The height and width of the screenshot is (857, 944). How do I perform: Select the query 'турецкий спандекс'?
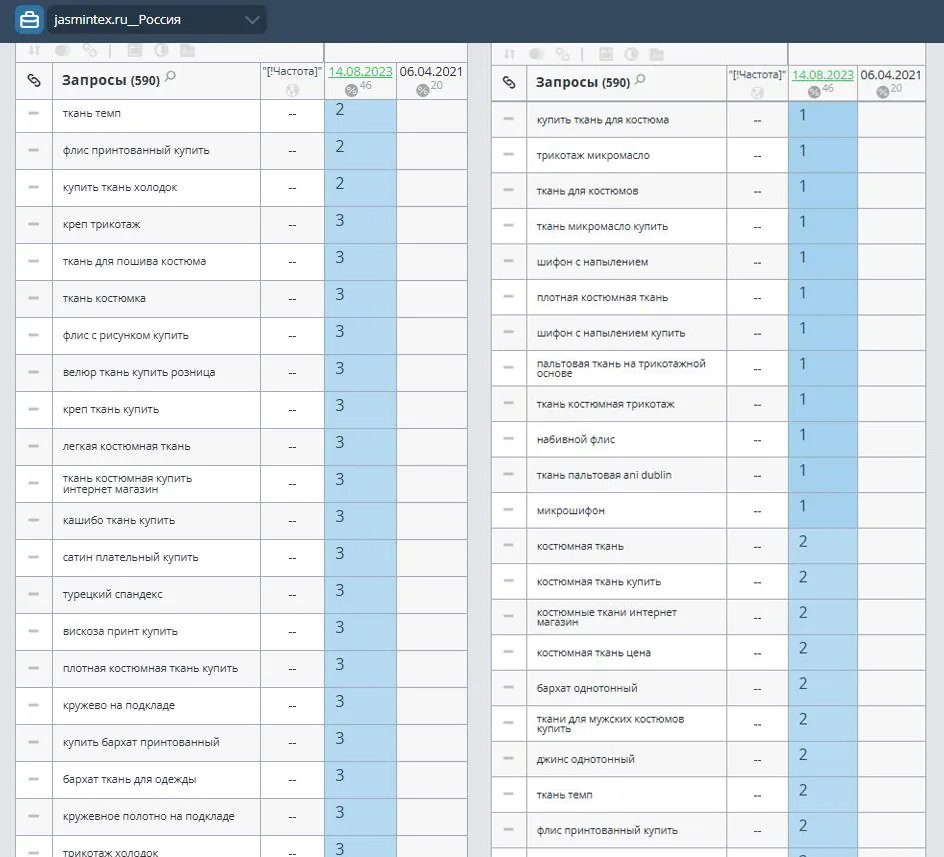(x=113, y=594)
